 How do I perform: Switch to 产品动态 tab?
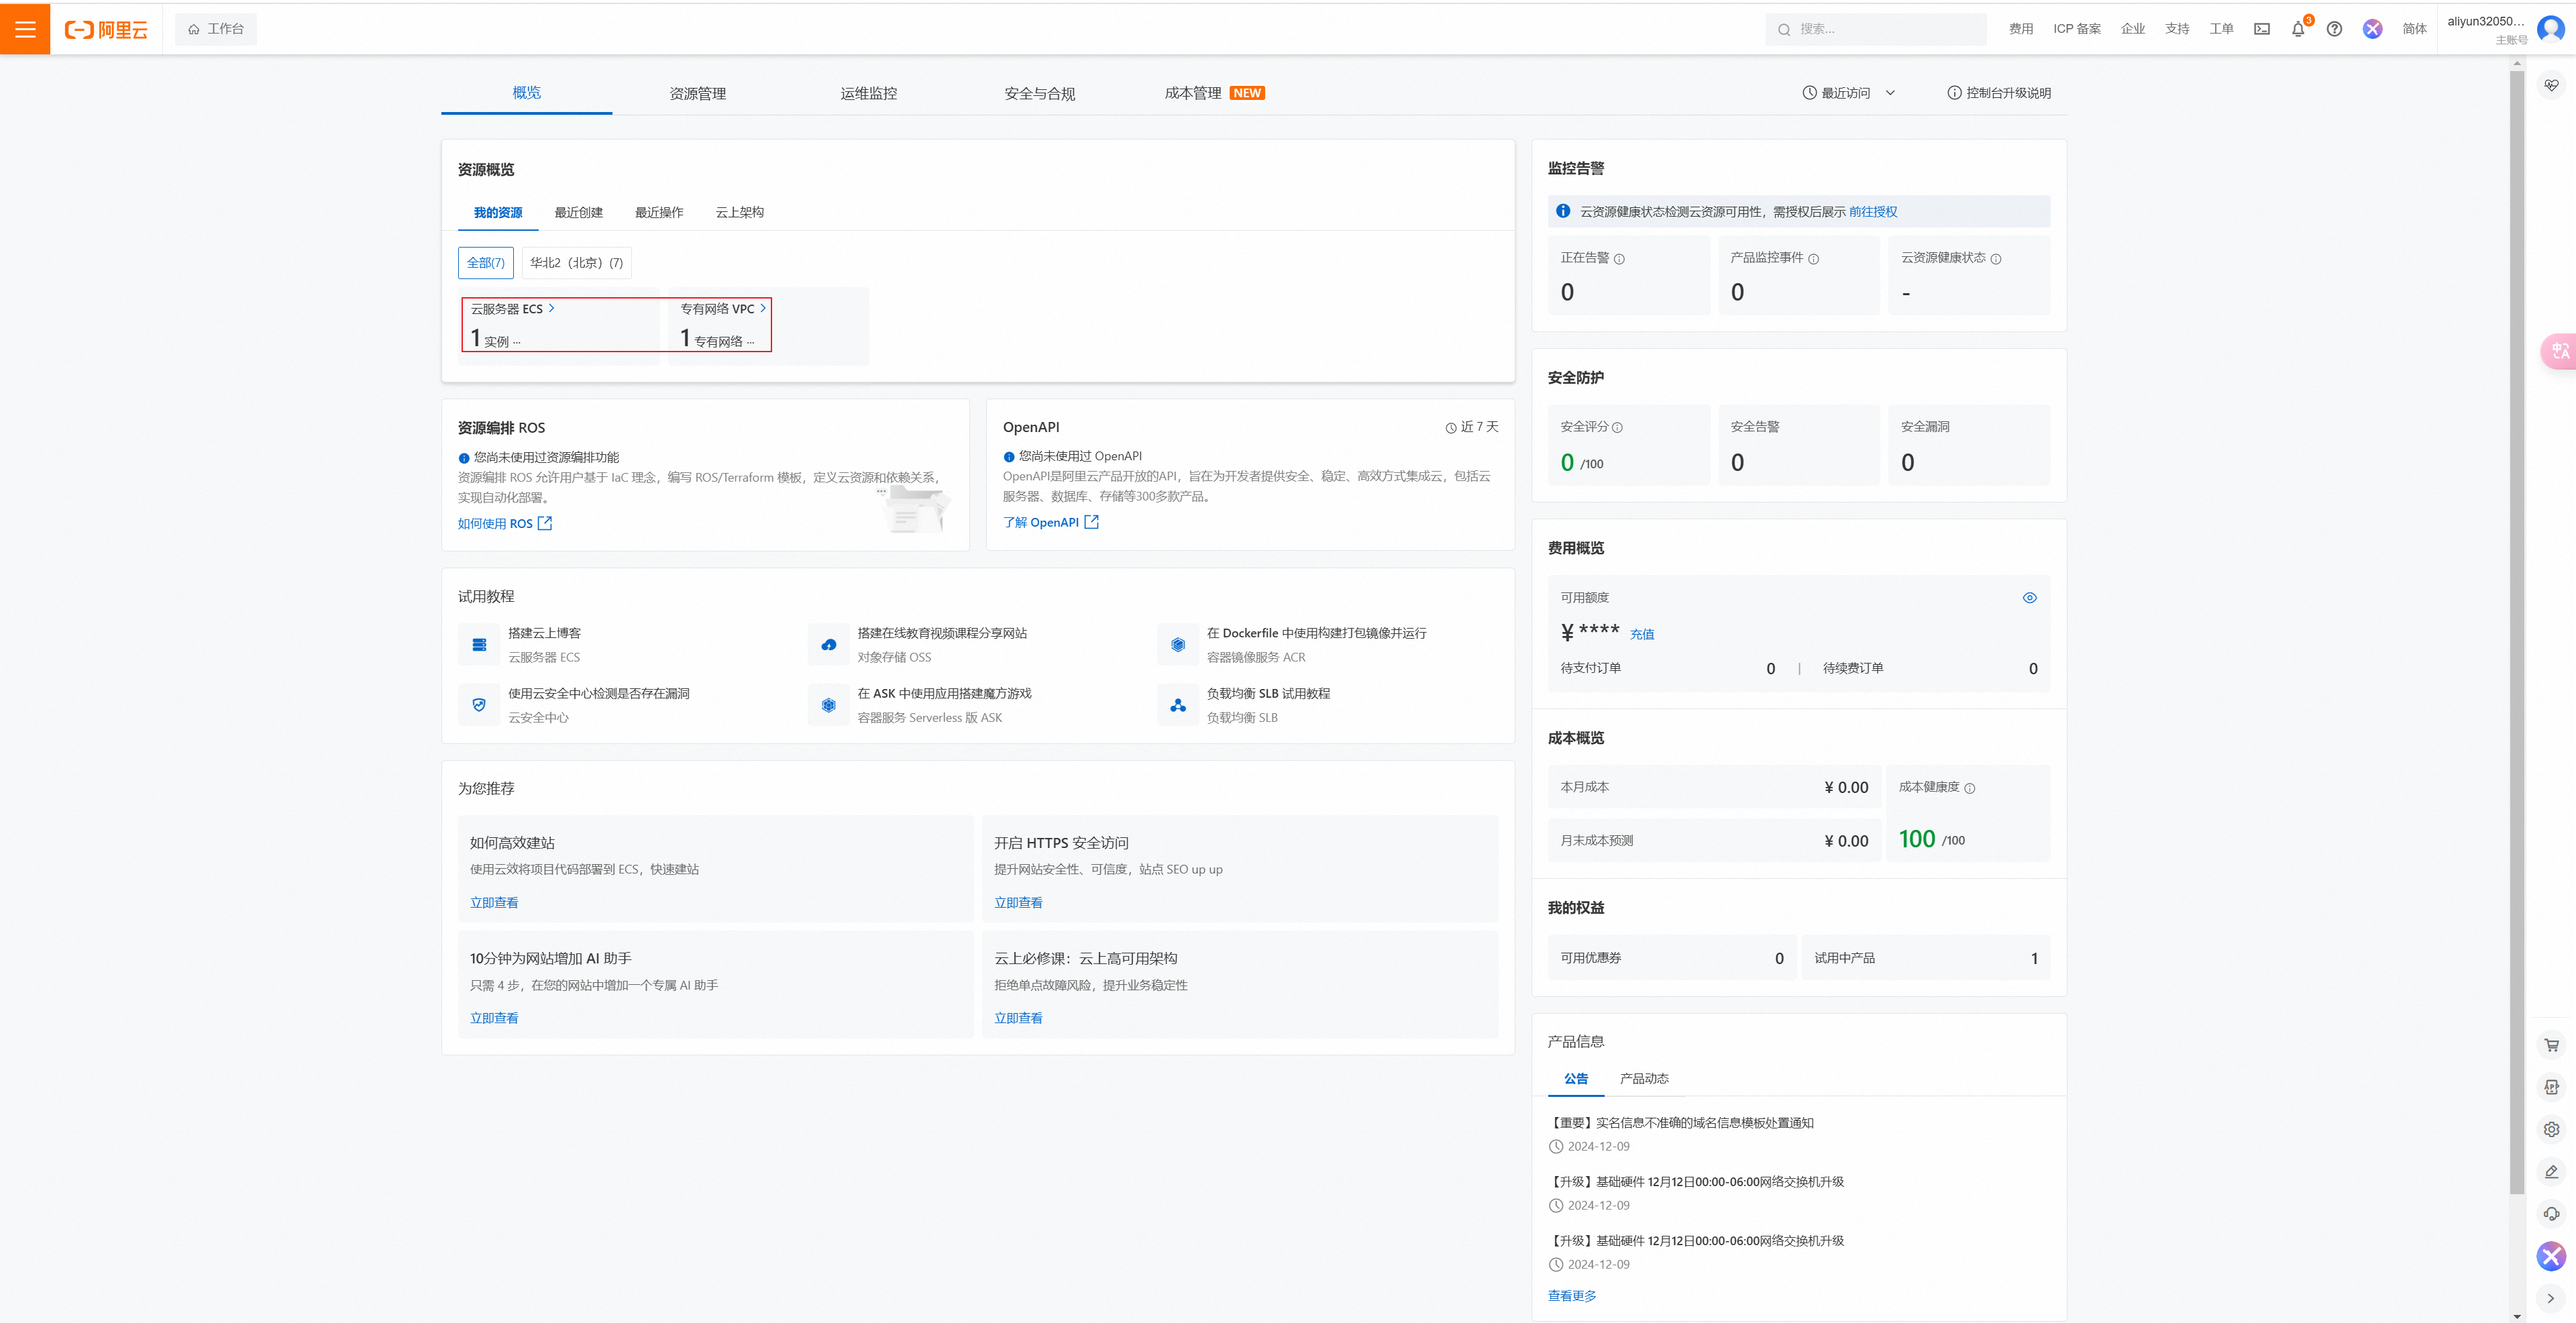(1644, 1078)
